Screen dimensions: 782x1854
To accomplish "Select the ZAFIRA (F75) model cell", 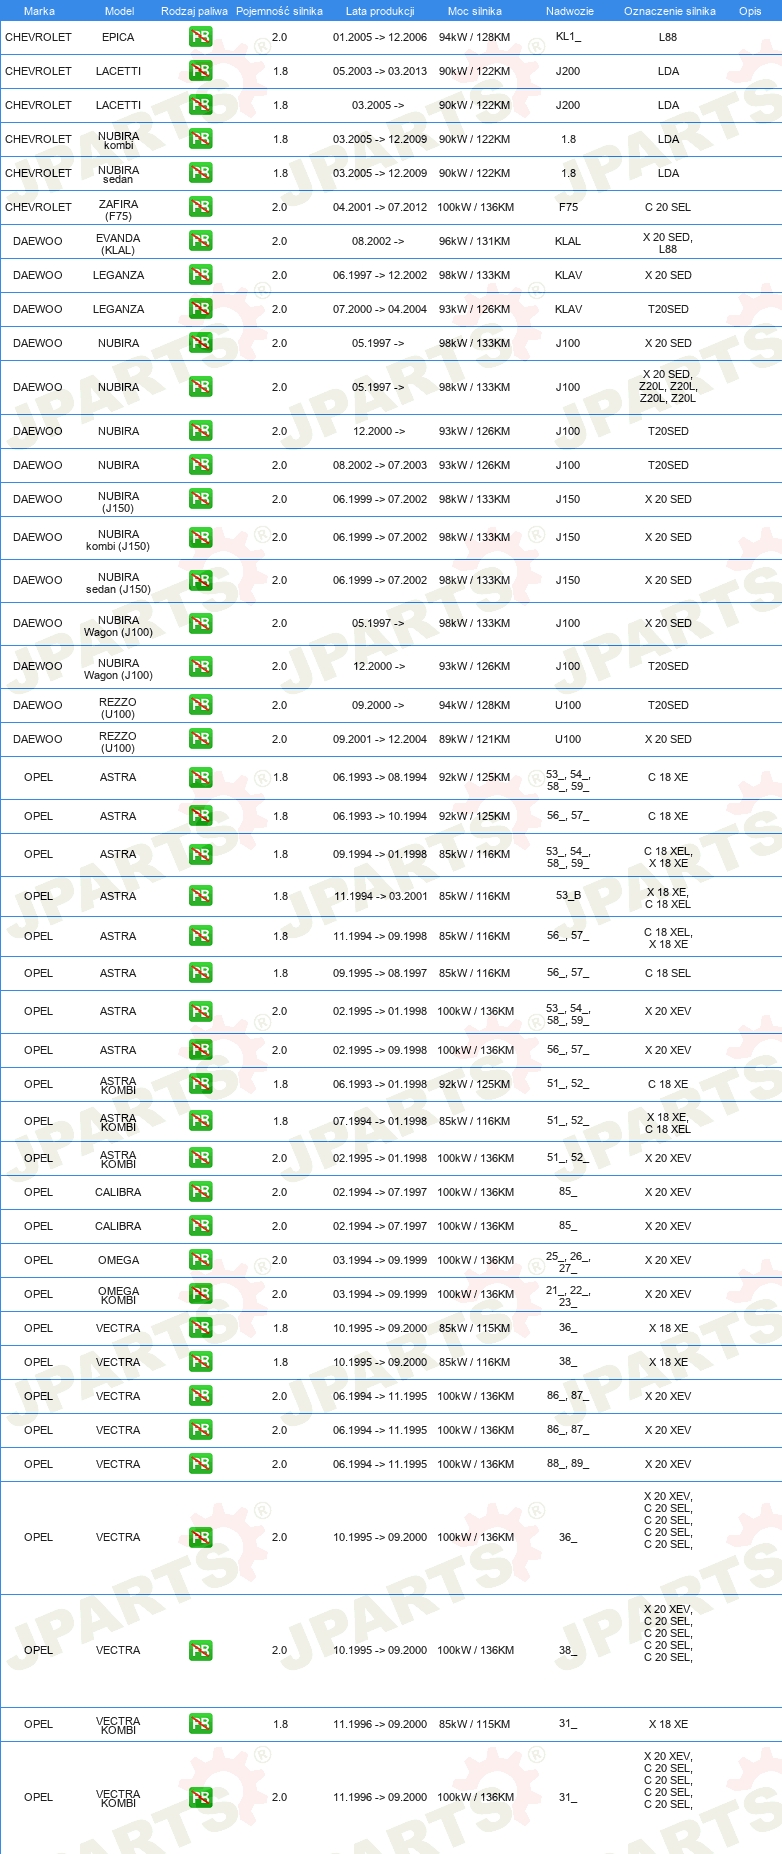I will (118, 210).
